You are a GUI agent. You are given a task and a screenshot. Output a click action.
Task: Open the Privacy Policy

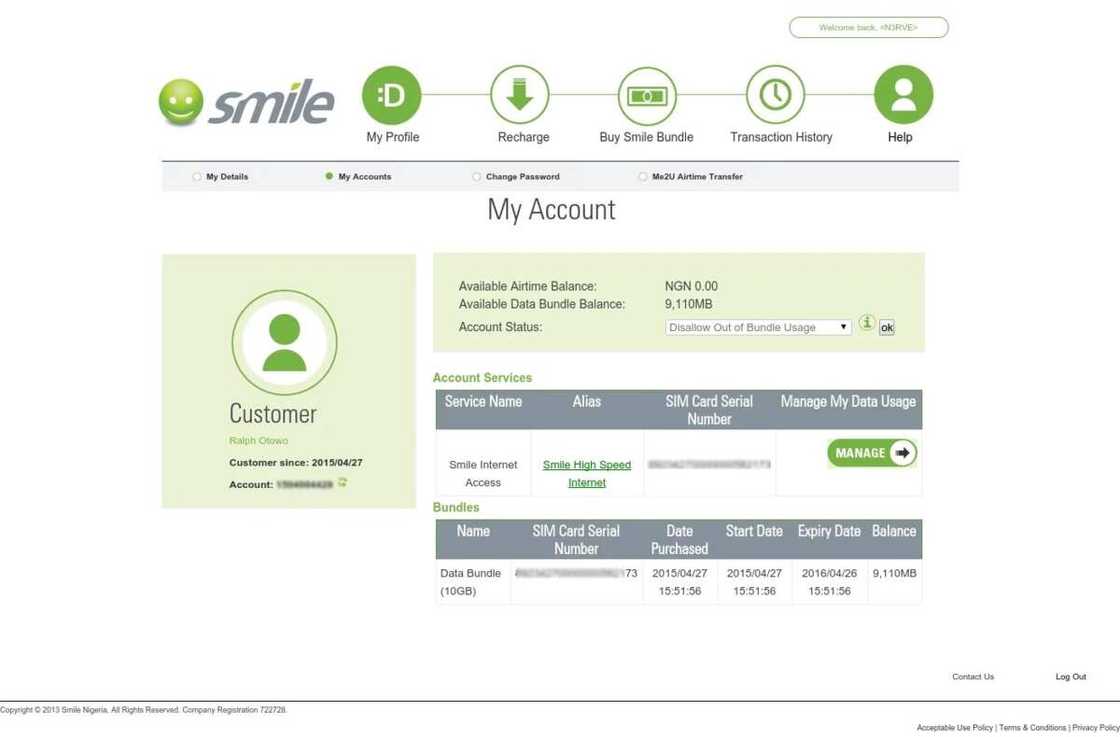click(x=1095, y=727)
